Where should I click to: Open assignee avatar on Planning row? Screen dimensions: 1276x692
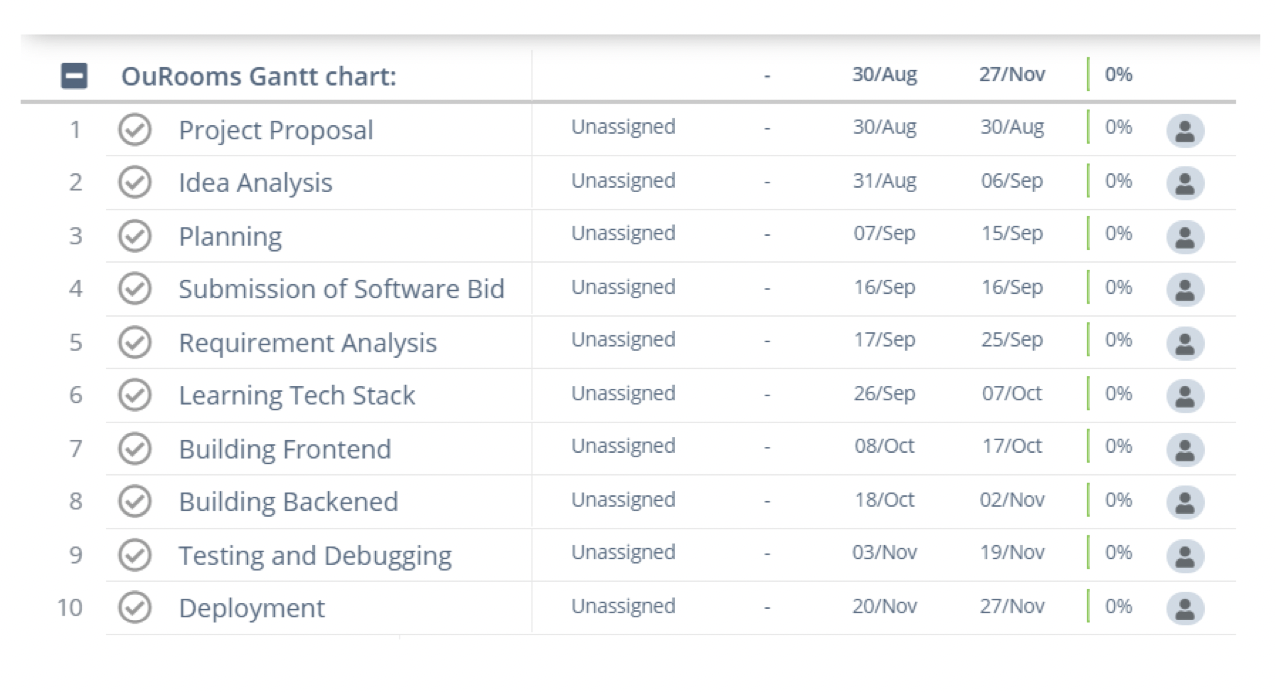(x=1185, y=237)
